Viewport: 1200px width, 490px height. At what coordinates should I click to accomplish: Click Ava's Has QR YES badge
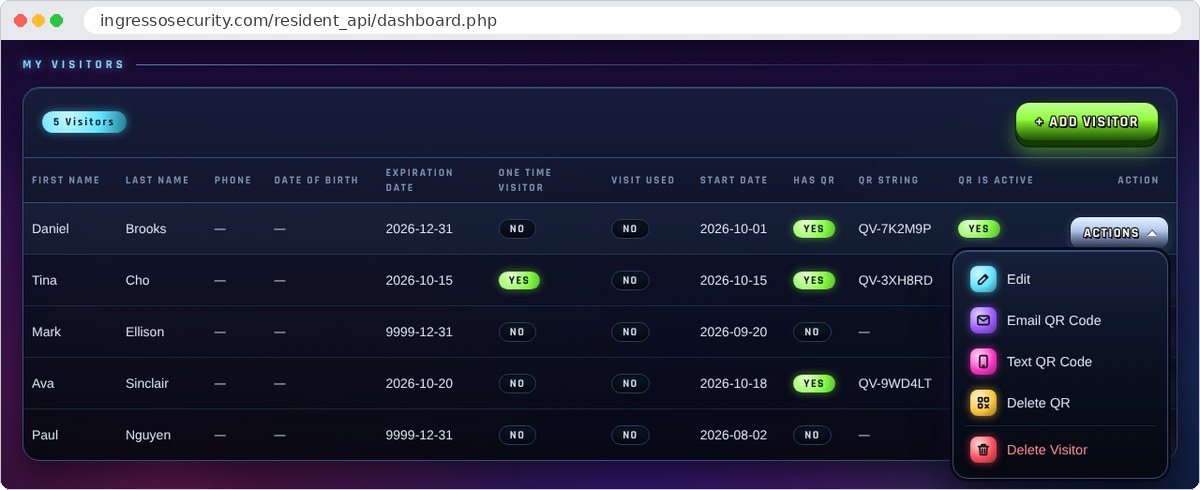[x=814, y=383]
